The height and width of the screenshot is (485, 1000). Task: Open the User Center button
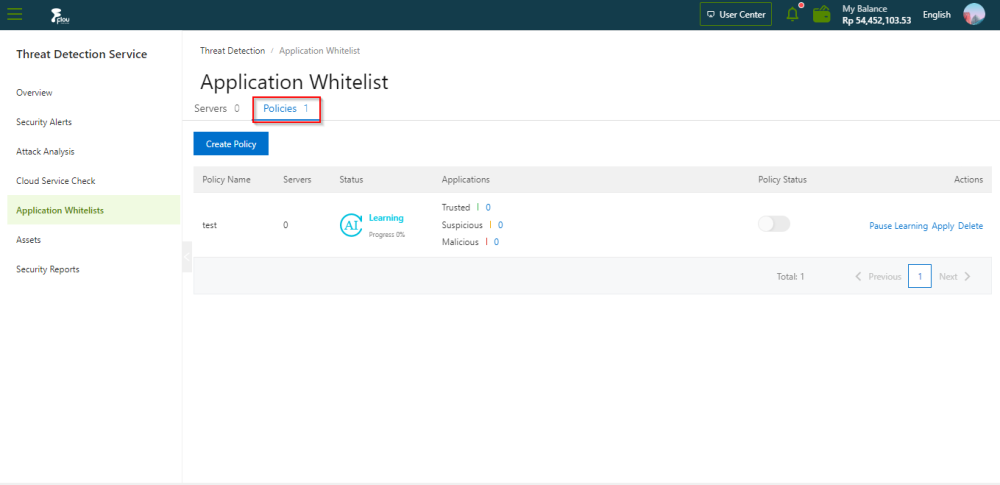[736, 14]
